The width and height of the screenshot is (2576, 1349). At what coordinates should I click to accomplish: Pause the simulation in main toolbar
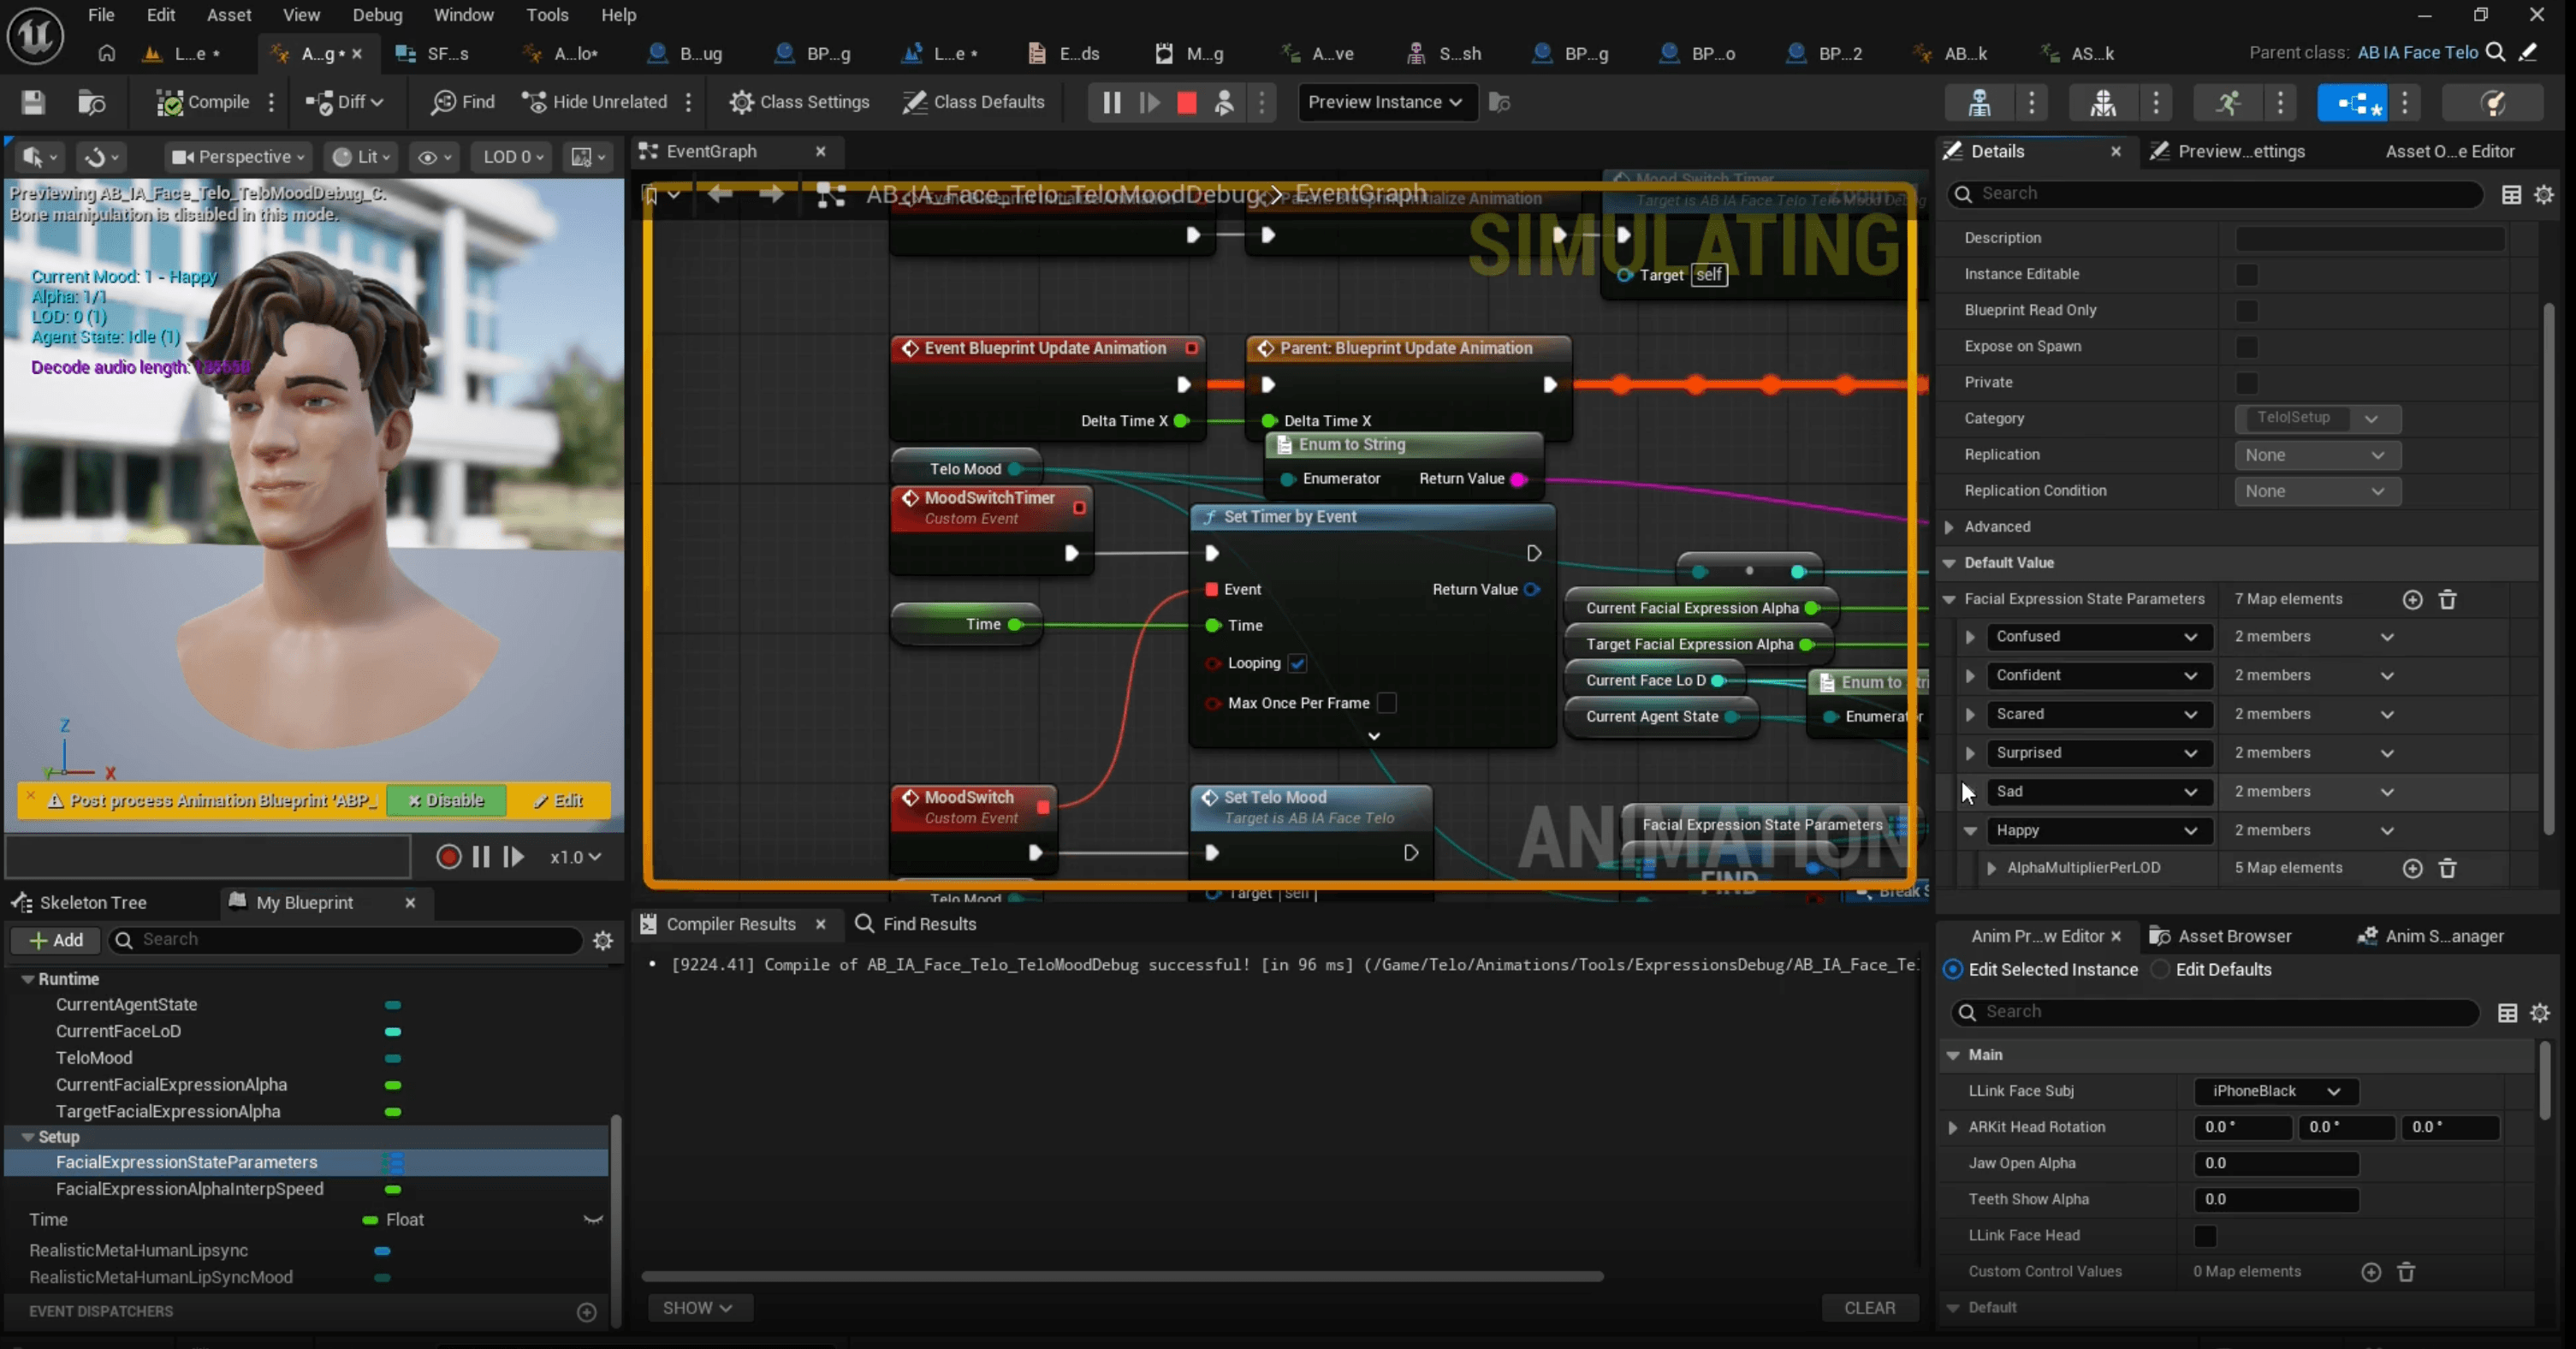1111,102
